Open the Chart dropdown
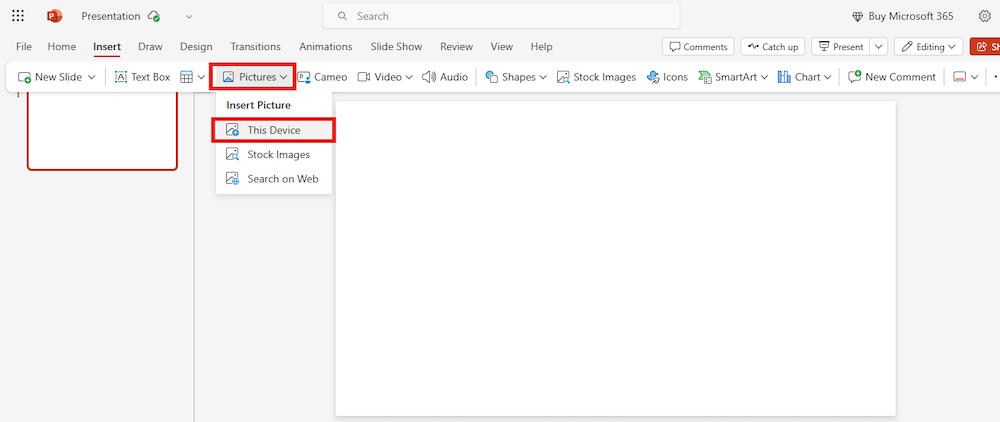Viewport: 1000px width, 422px height. (x=804, y=77)
